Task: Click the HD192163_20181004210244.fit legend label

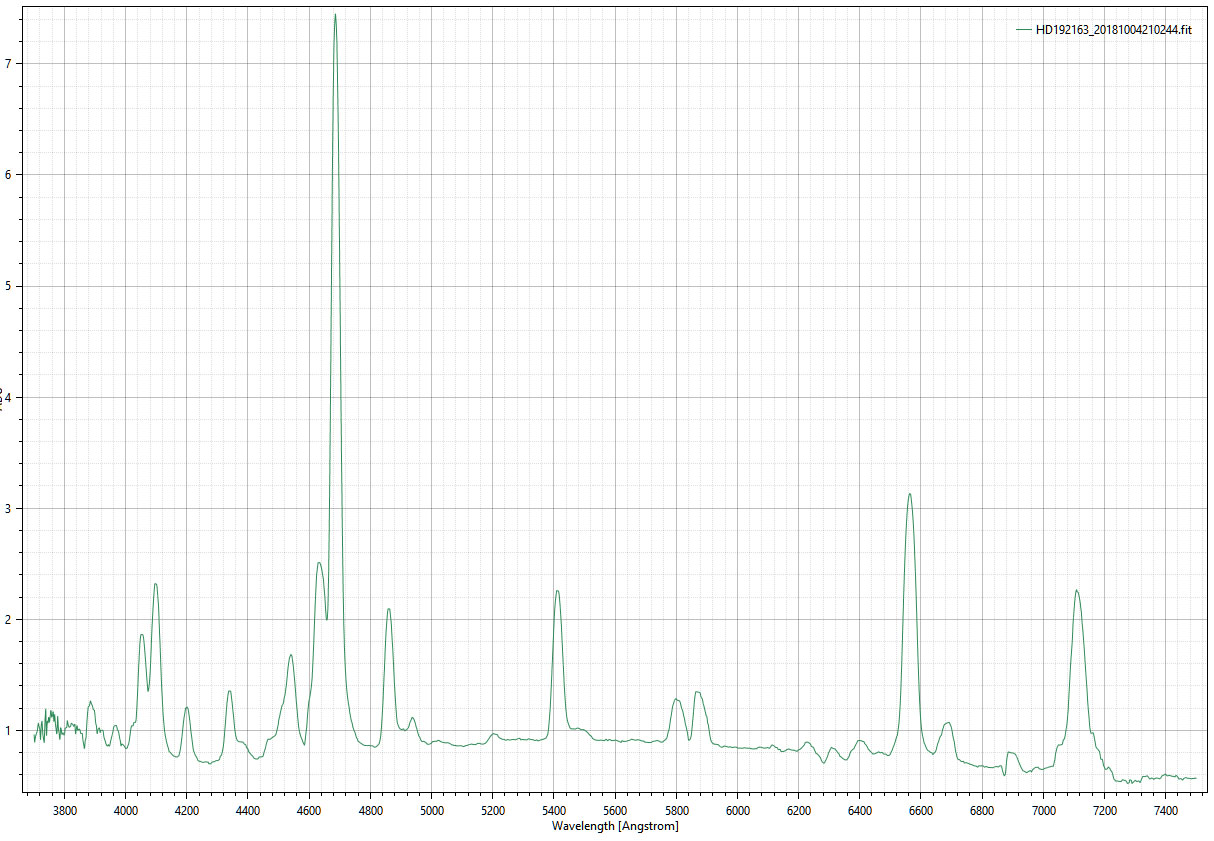Action: 1113,30
